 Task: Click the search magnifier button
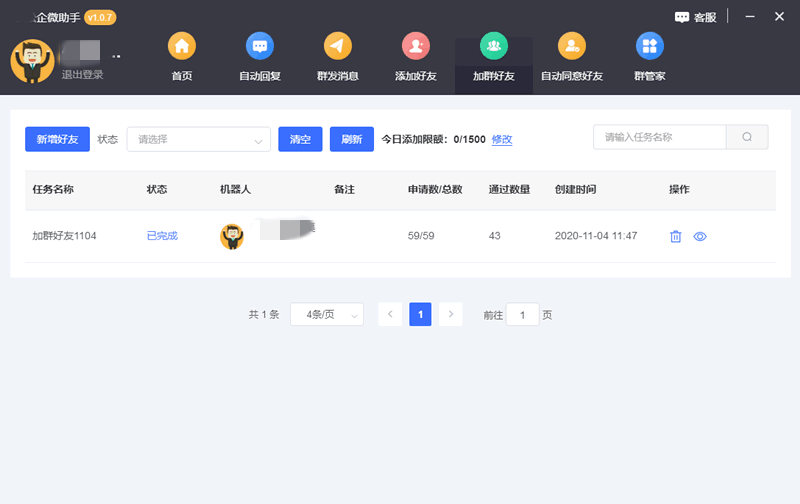point(747,137)
